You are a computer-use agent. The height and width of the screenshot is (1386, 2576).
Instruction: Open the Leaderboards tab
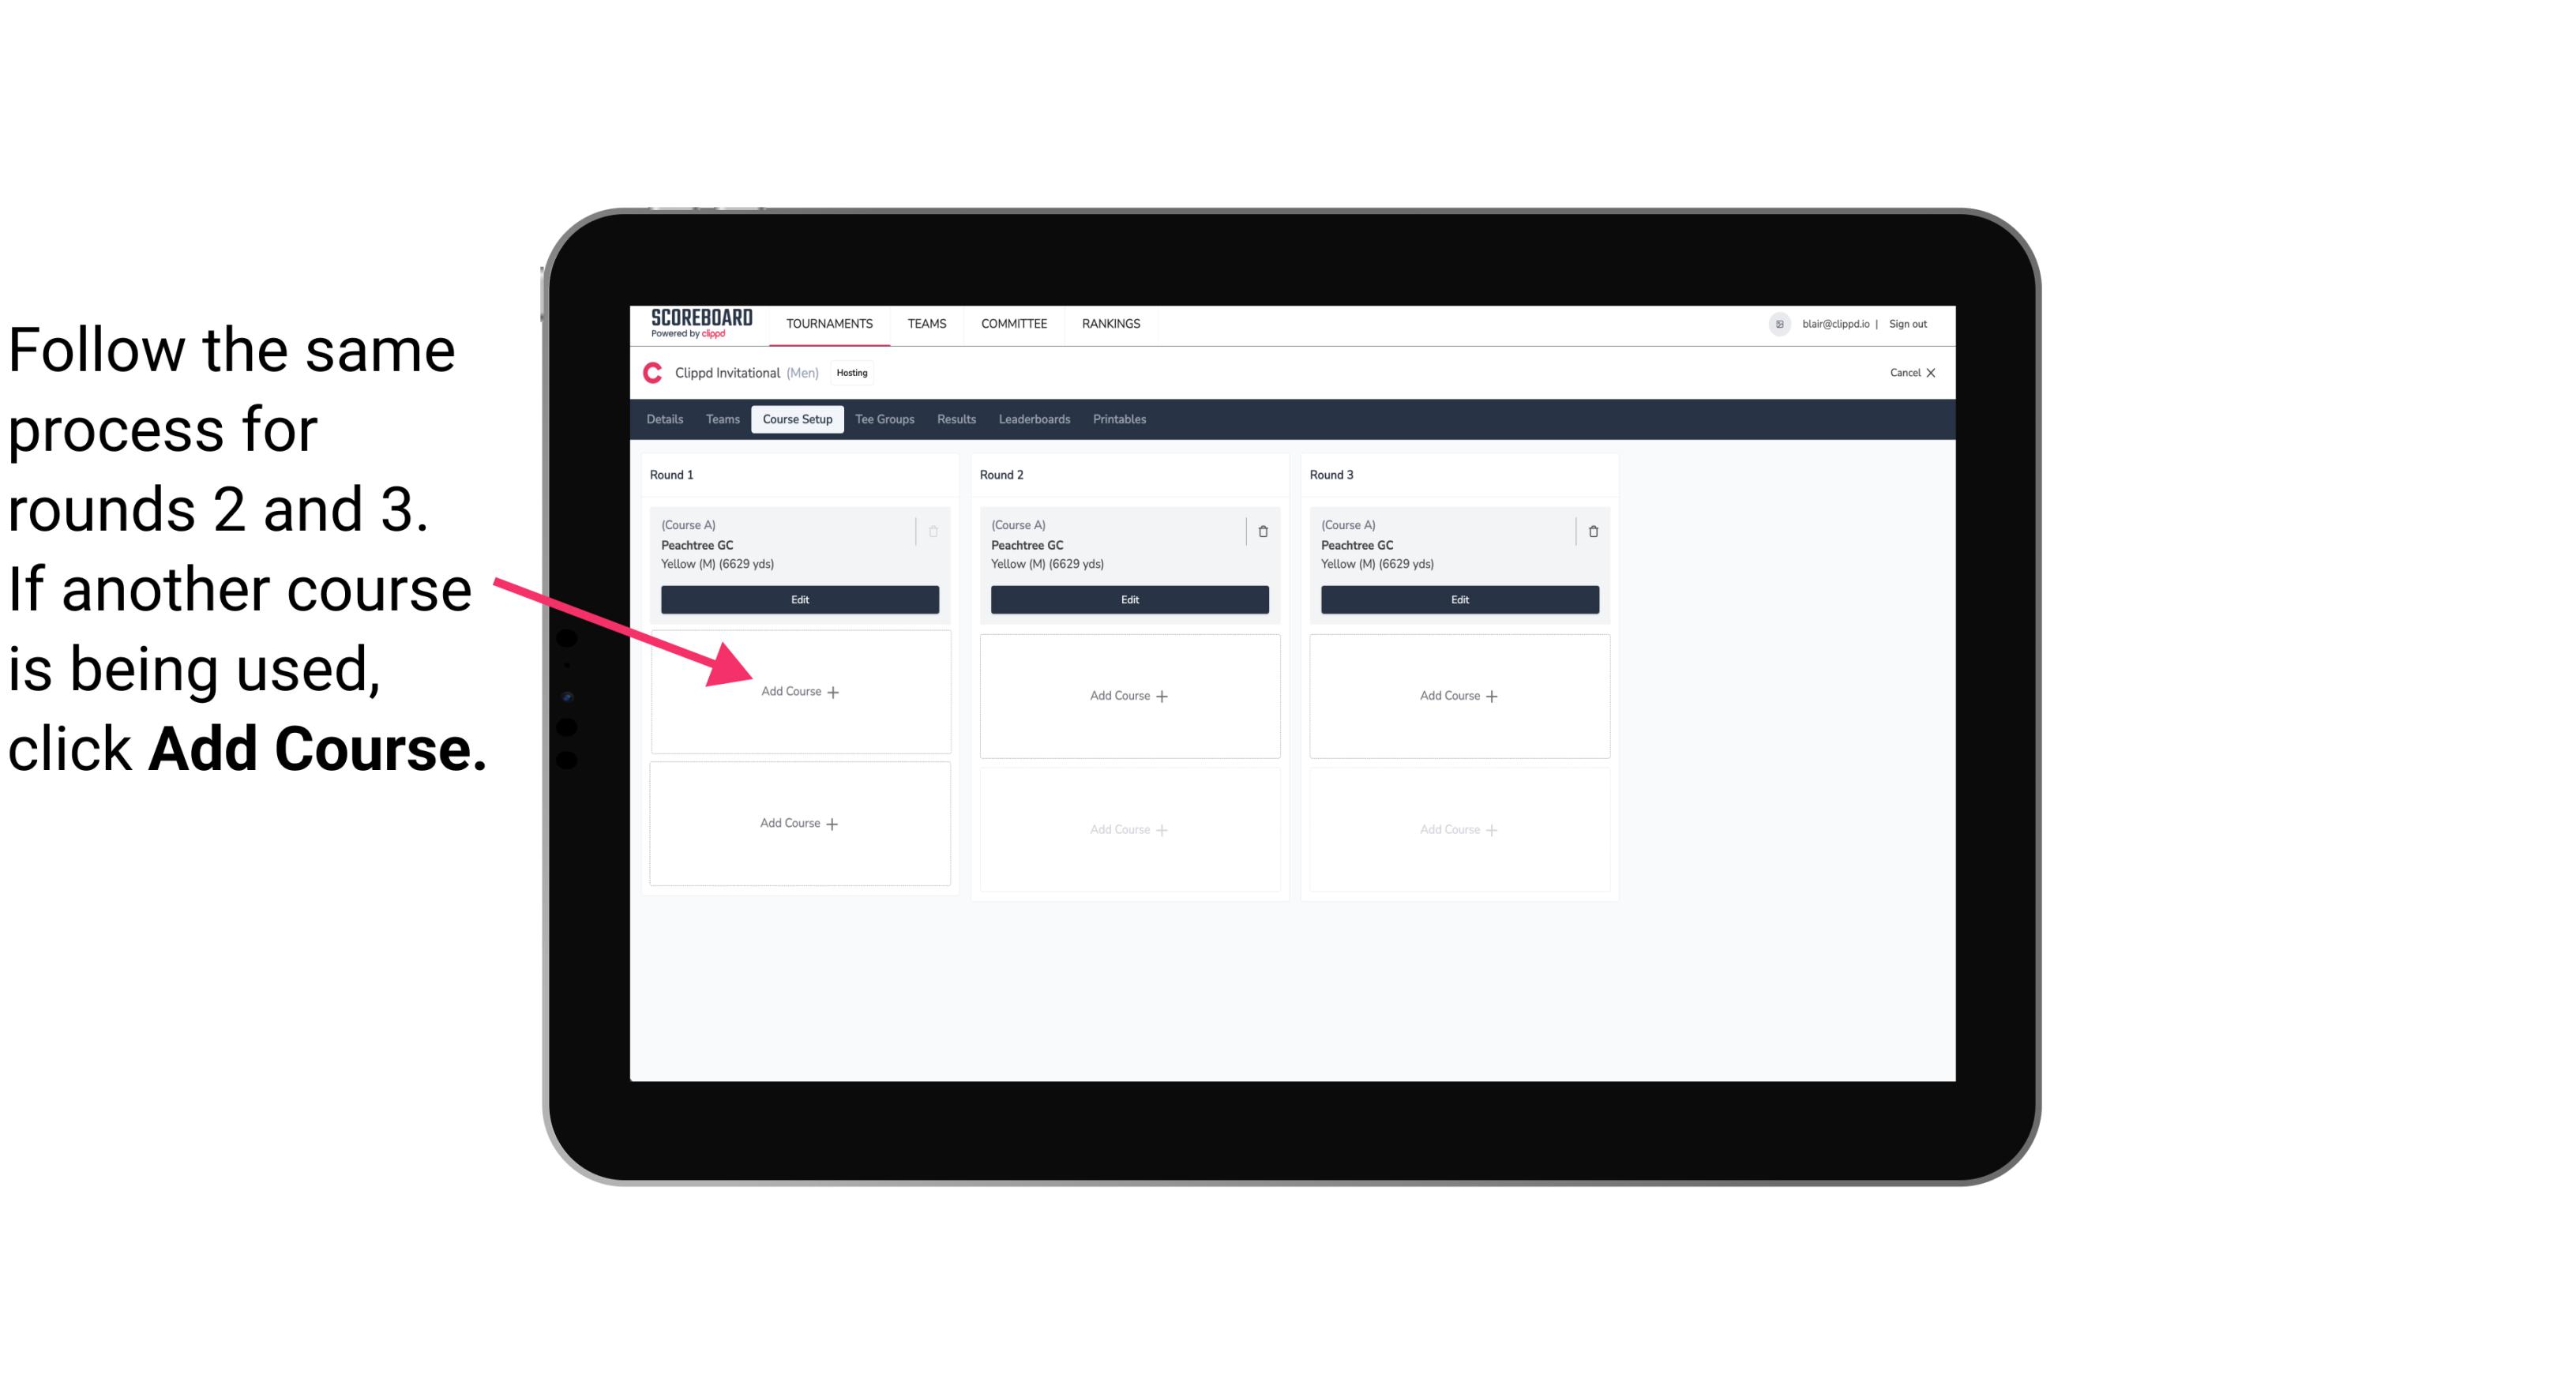point(1034,420)
